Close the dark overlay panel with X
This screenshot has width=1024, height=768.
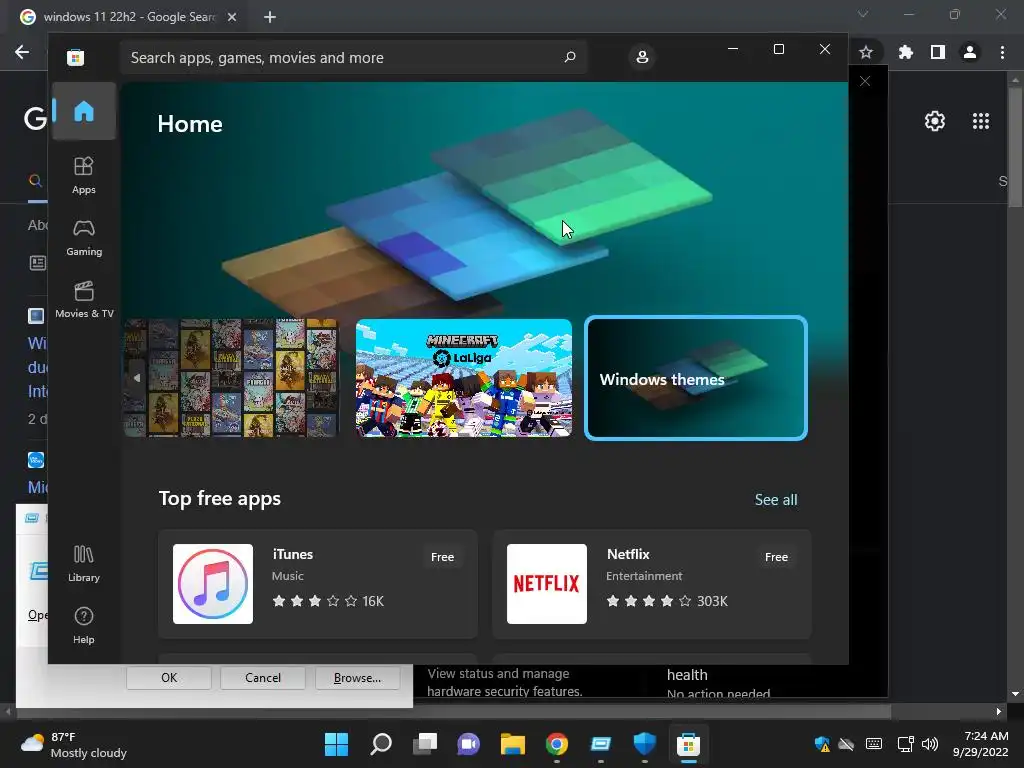coord(865,81)
